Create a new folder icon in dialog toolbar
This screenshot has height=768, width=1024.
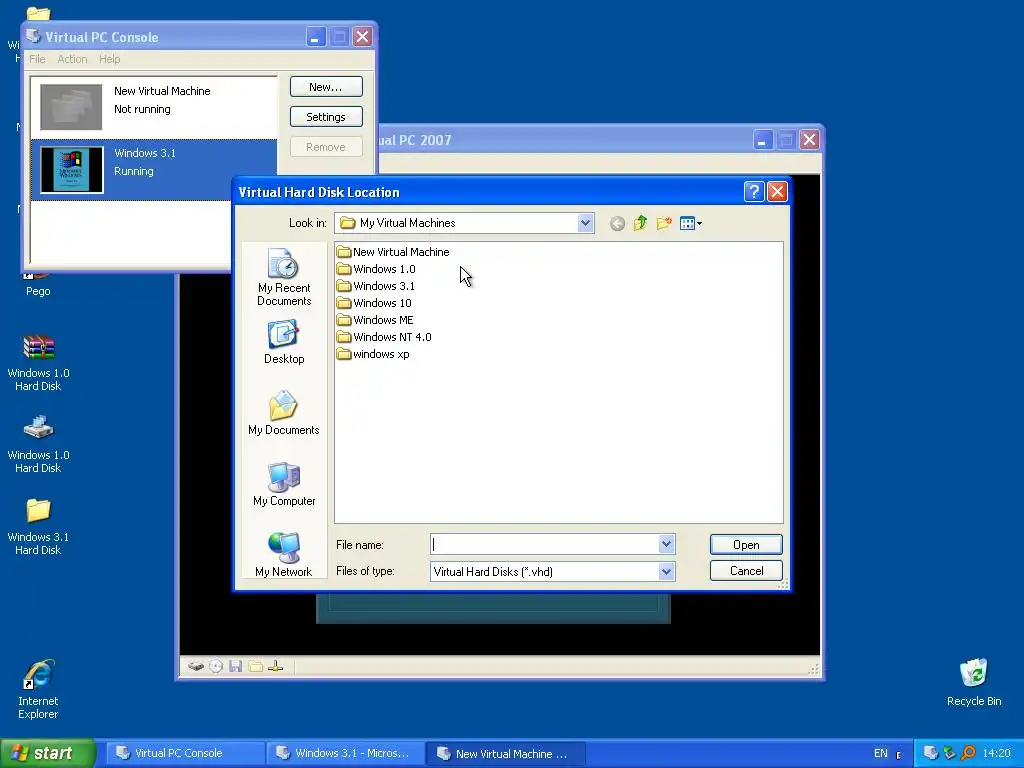pyautogui.click(x=664, y=223)
